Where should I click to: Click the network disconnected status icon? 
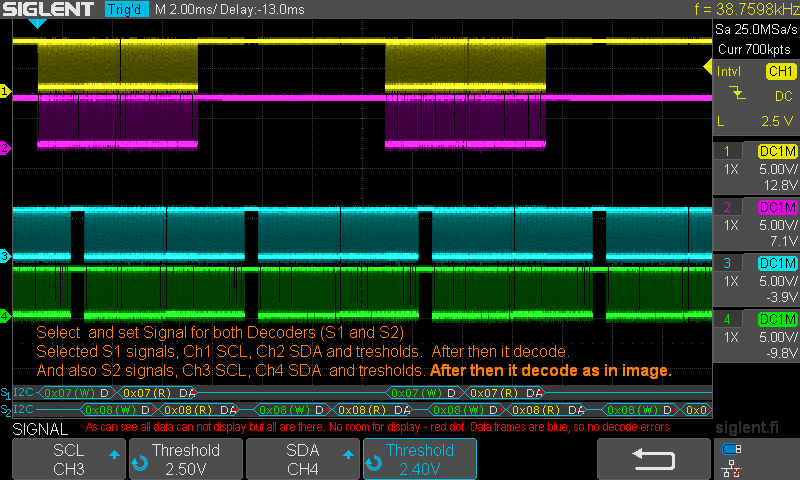pyautogui.click(x=732, y=469)
